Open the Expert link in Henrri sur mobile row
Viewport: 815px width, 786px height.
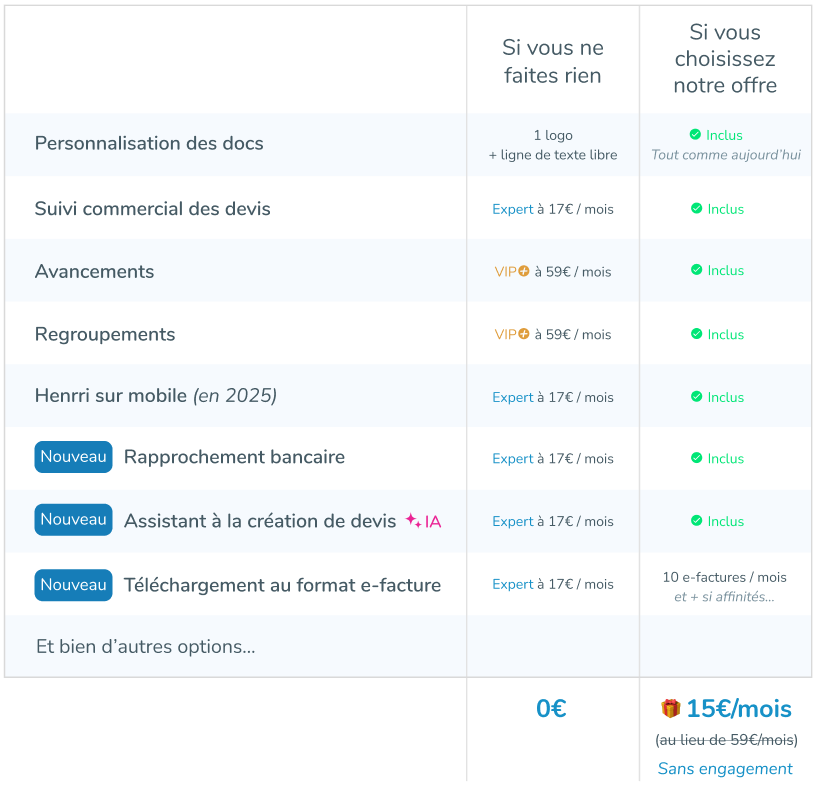(512, 398)
